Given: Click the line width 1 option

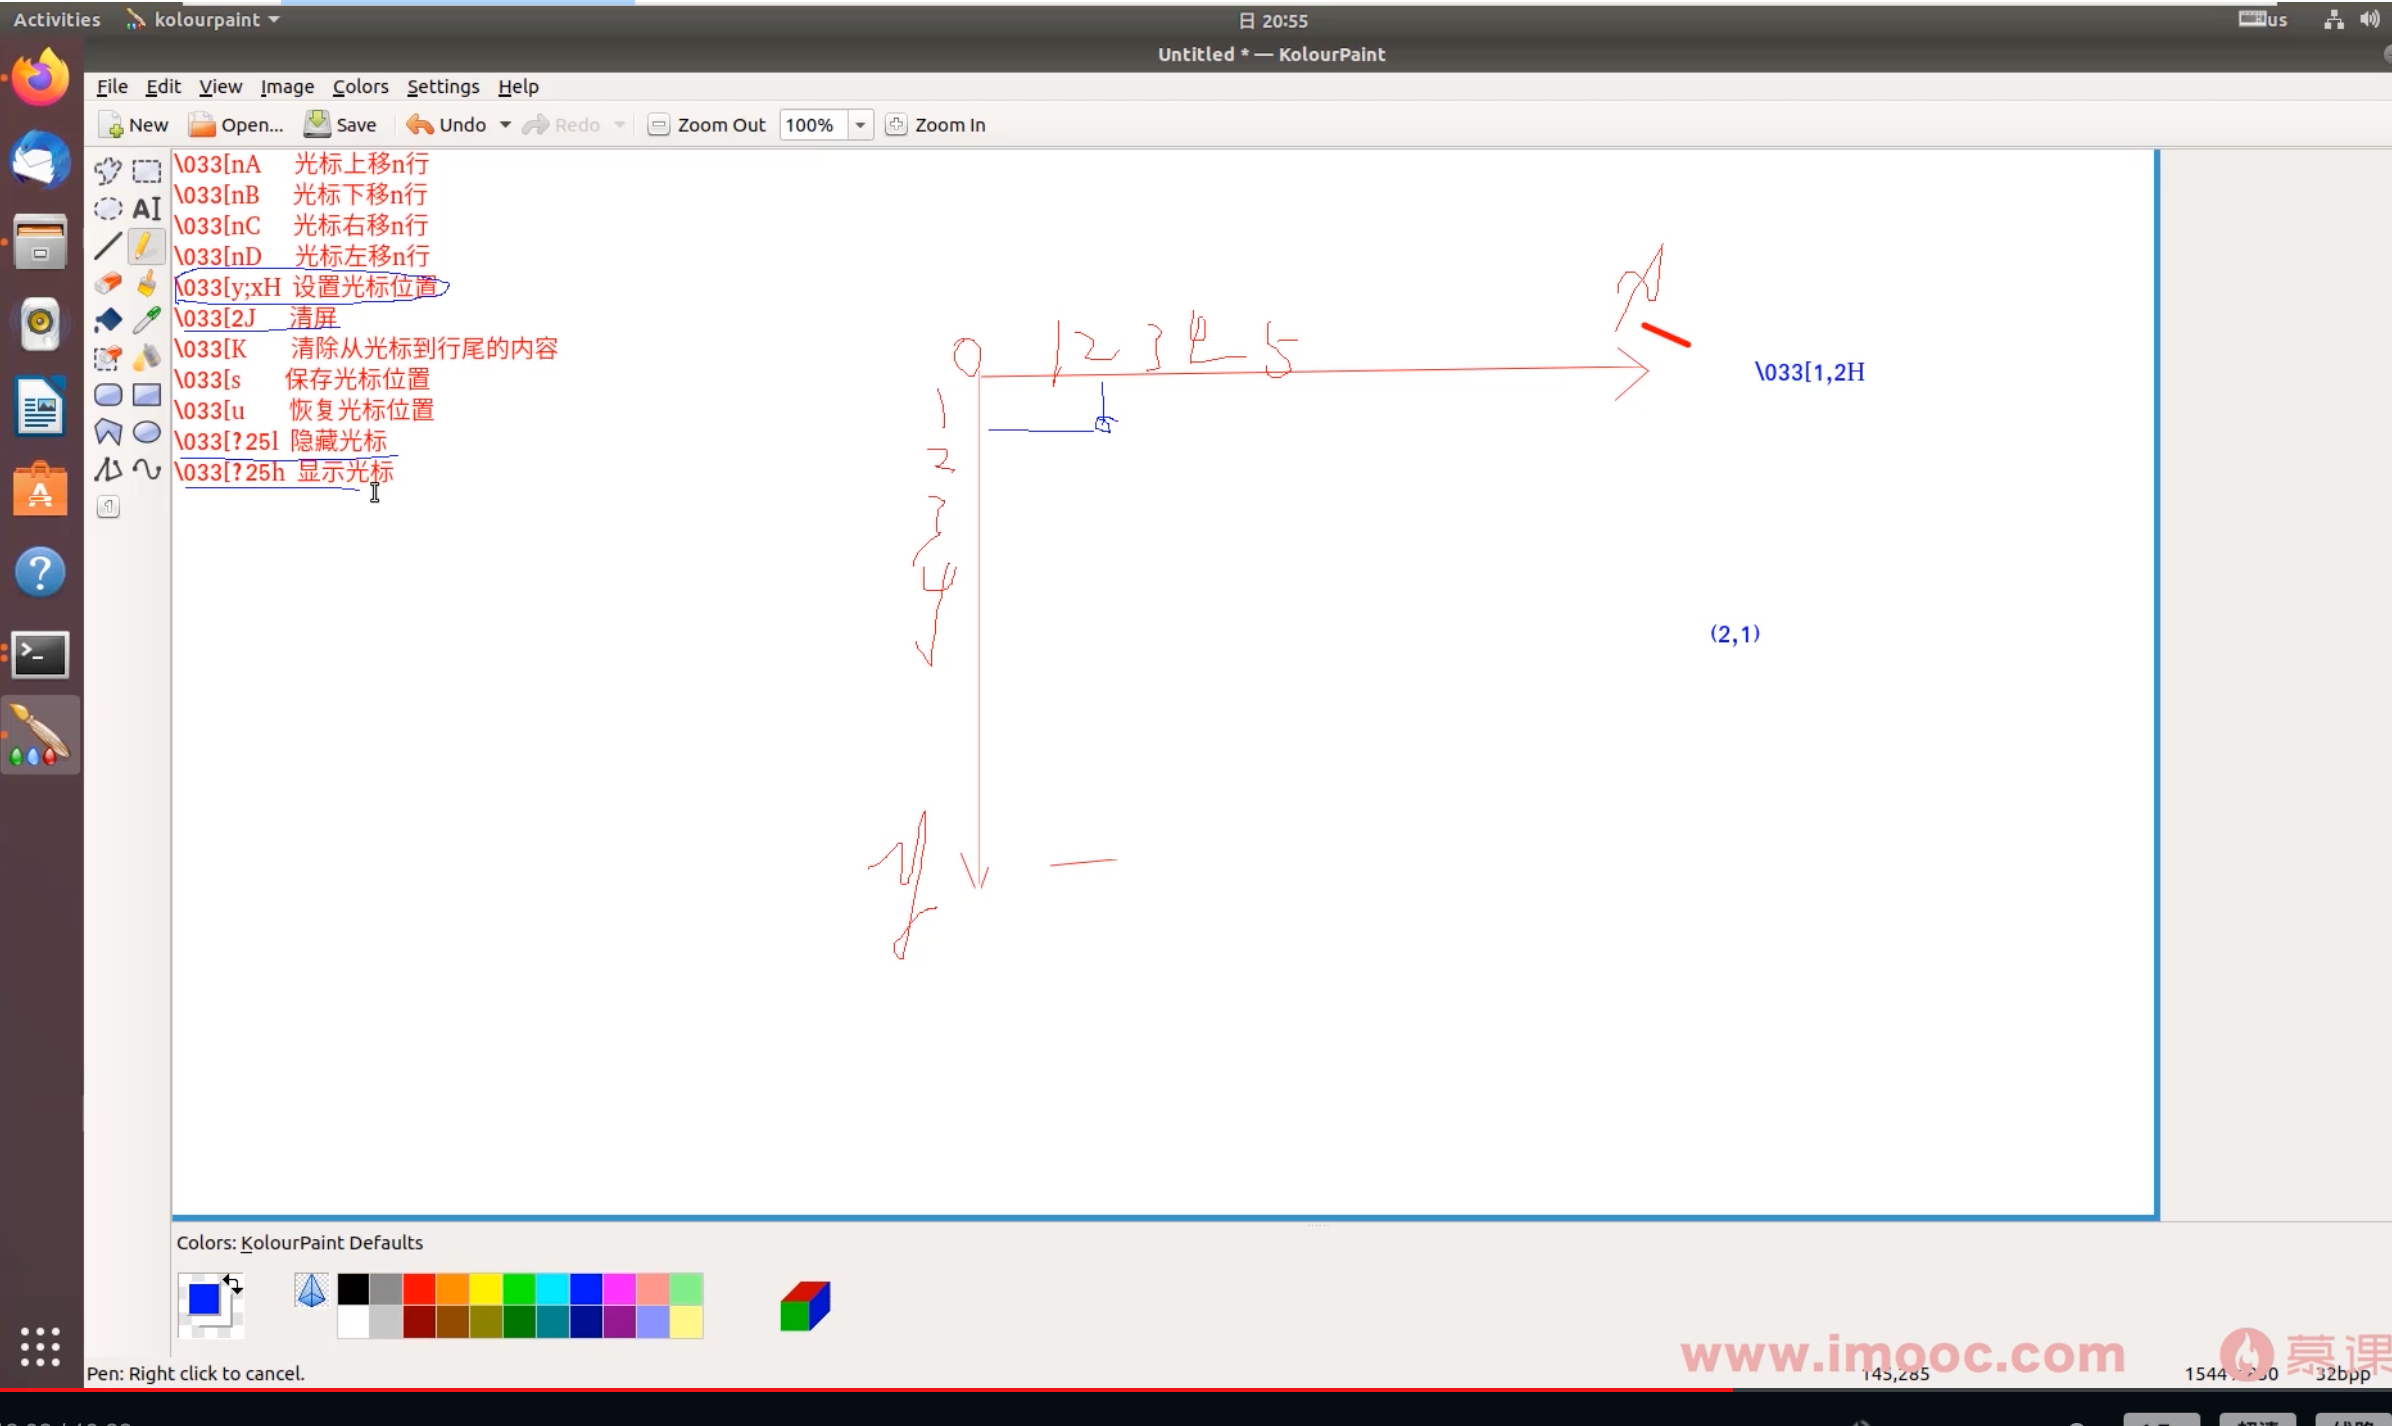Looking at the screenshot, I should click(108, 507).
